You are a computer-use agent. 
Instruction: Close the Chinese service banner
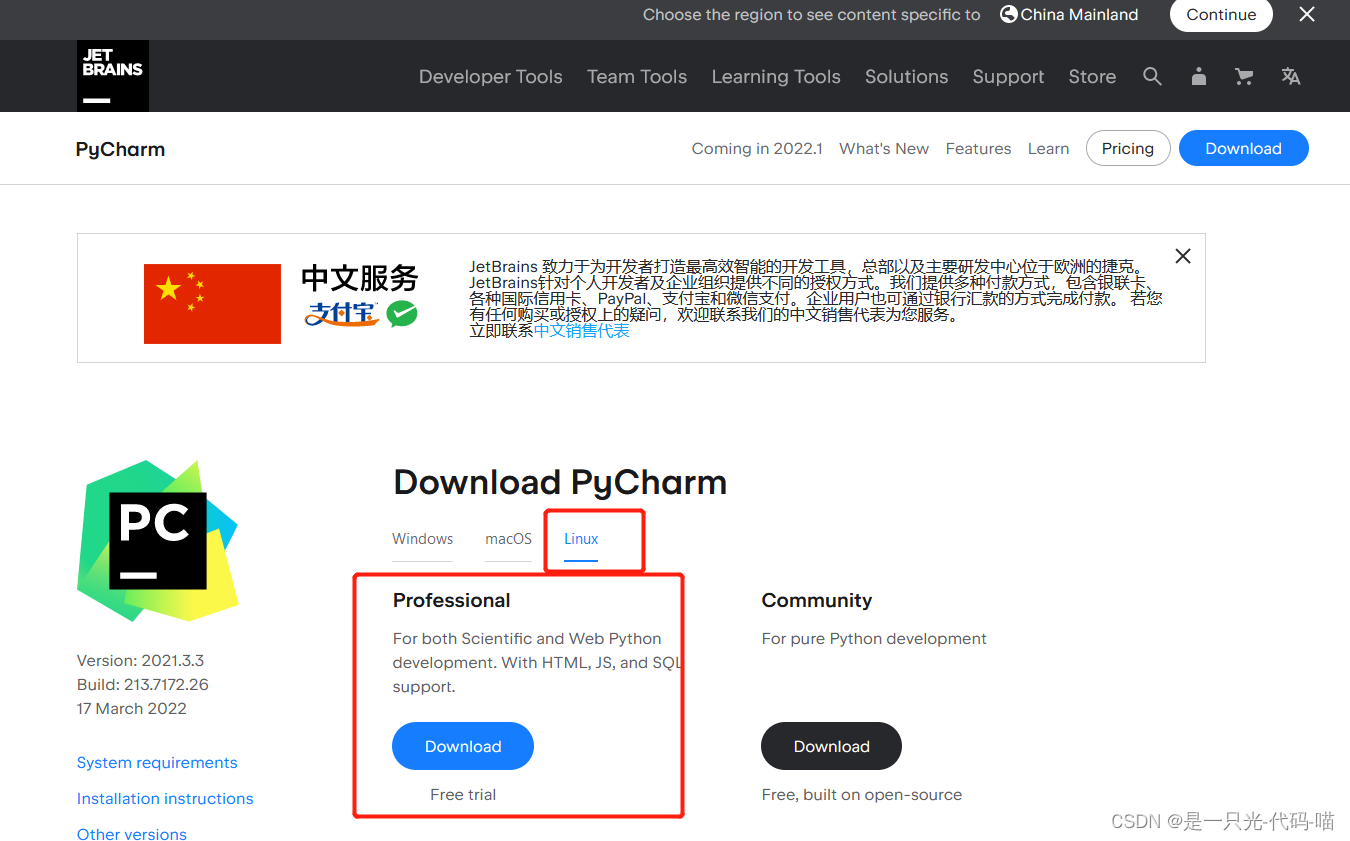(1183, 256)
